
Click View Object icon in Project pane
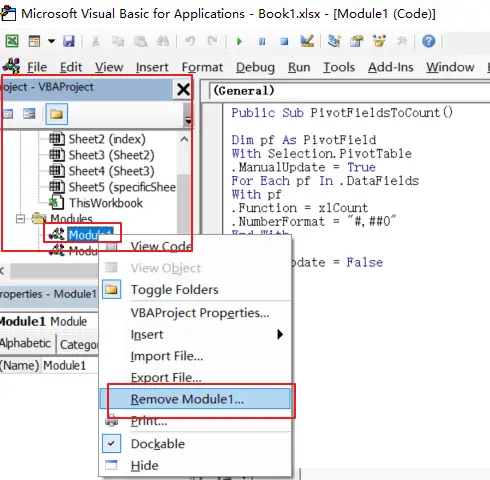point(29,114)
